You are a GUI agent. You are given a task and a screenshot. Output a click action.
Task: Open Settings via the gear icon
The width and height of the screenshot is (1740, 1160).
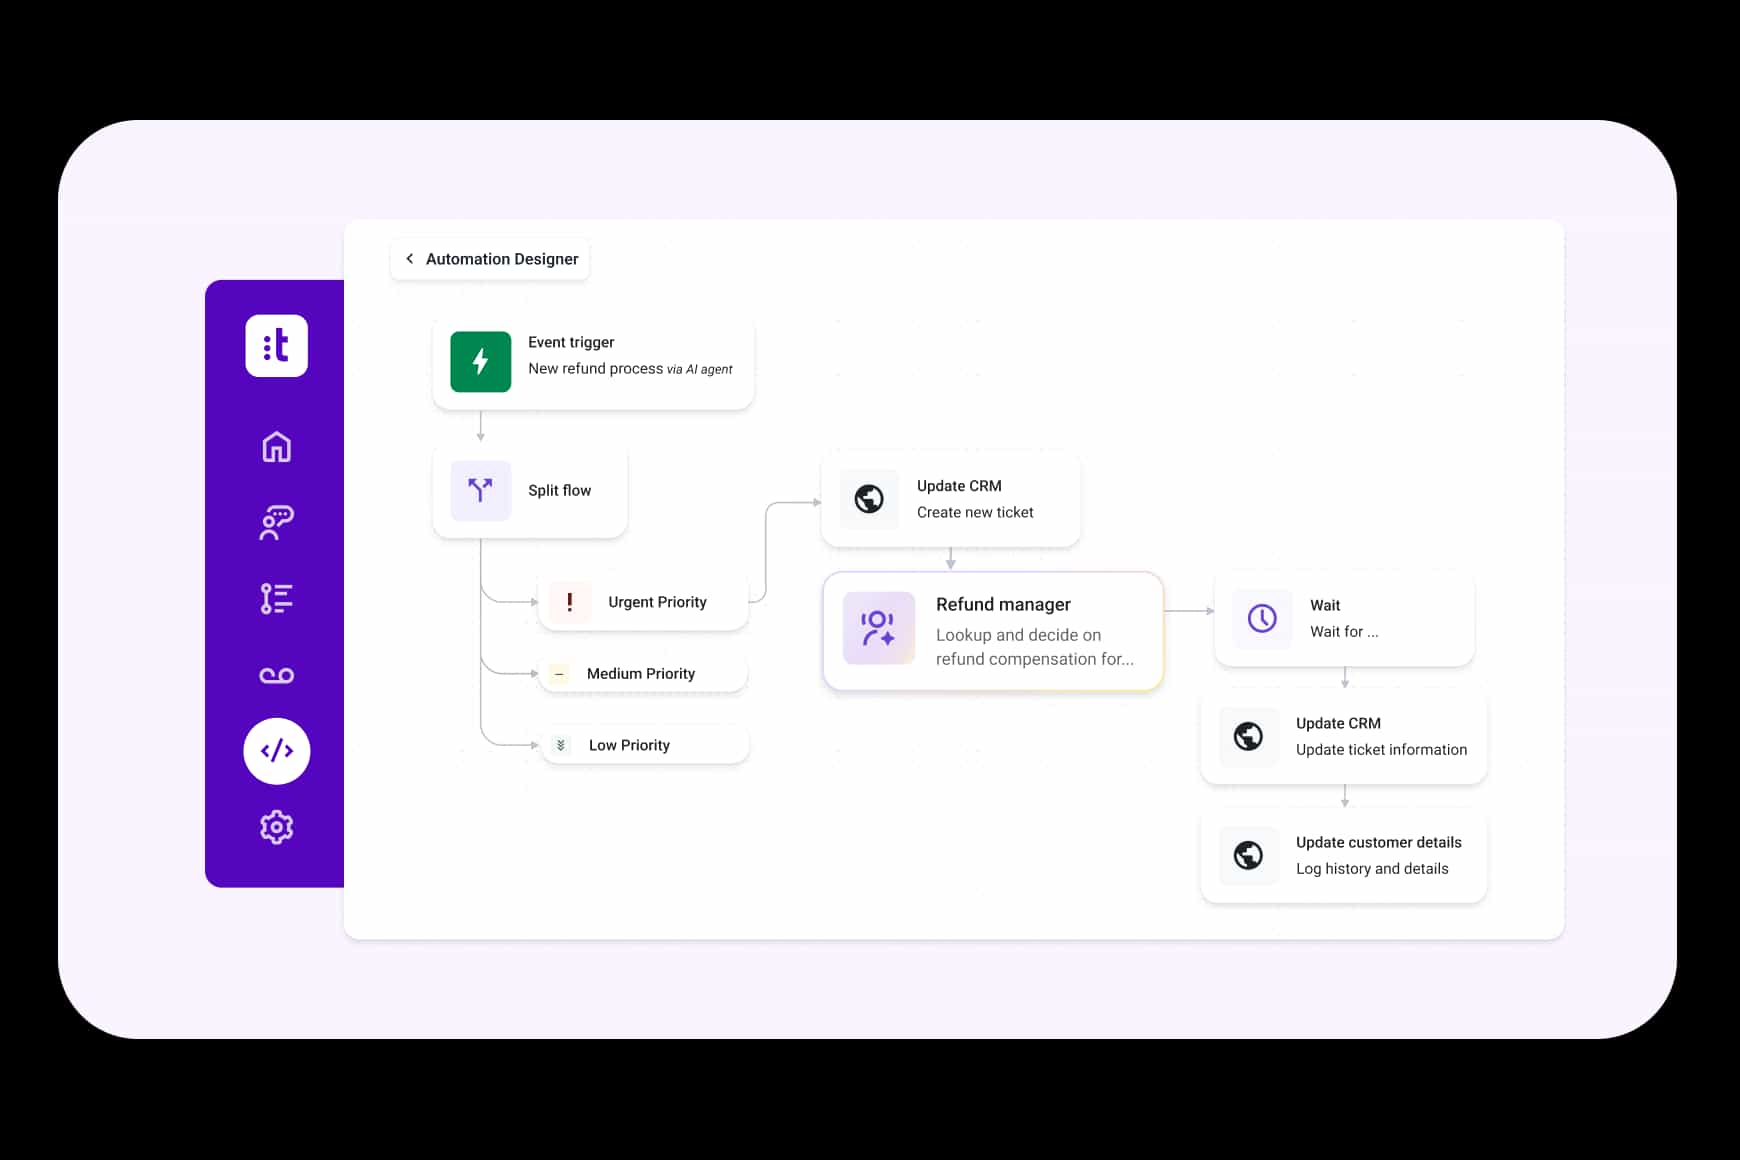[276, 827]
